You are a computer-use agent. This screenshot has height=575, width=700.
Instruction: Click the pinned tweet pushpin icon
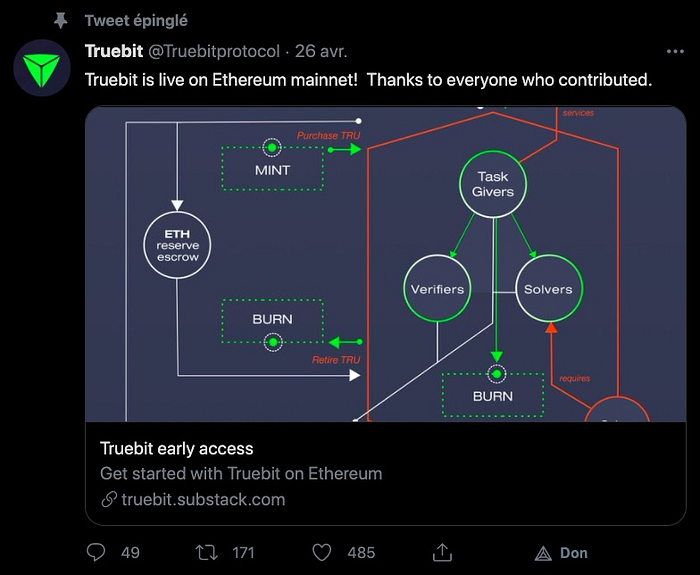pyautogui.click(x=60, y=21)
